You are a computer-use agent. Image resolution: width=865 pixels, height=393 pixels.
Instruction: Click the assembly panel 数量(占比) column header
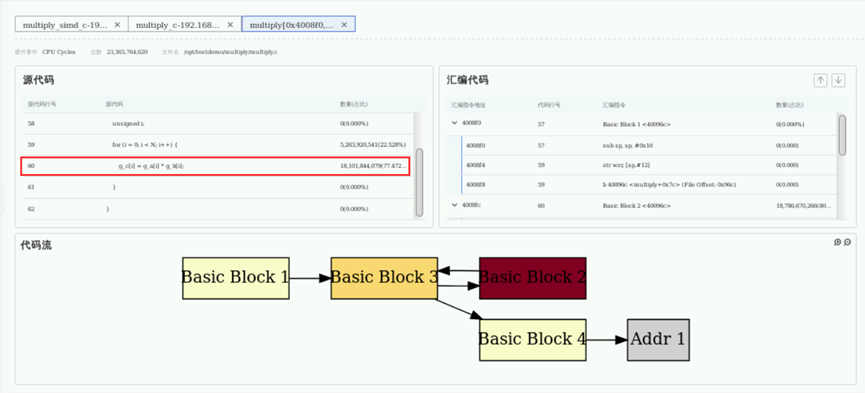point(789,104)
